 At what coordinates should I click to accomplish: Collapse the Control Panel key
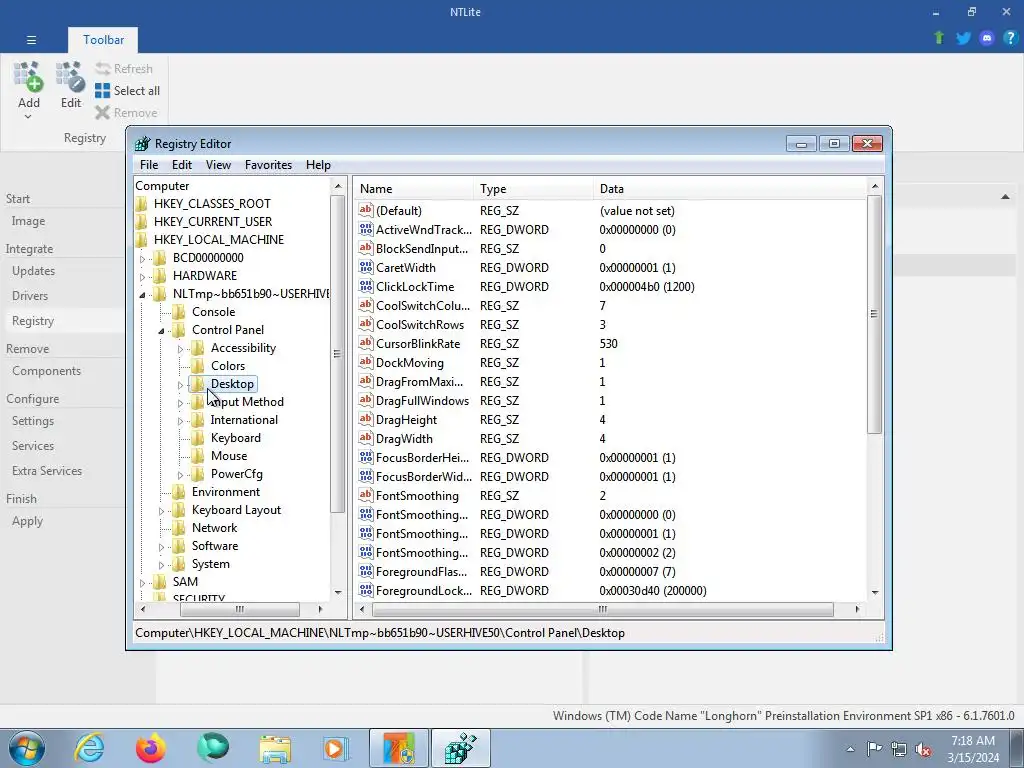tap(161, 331)
